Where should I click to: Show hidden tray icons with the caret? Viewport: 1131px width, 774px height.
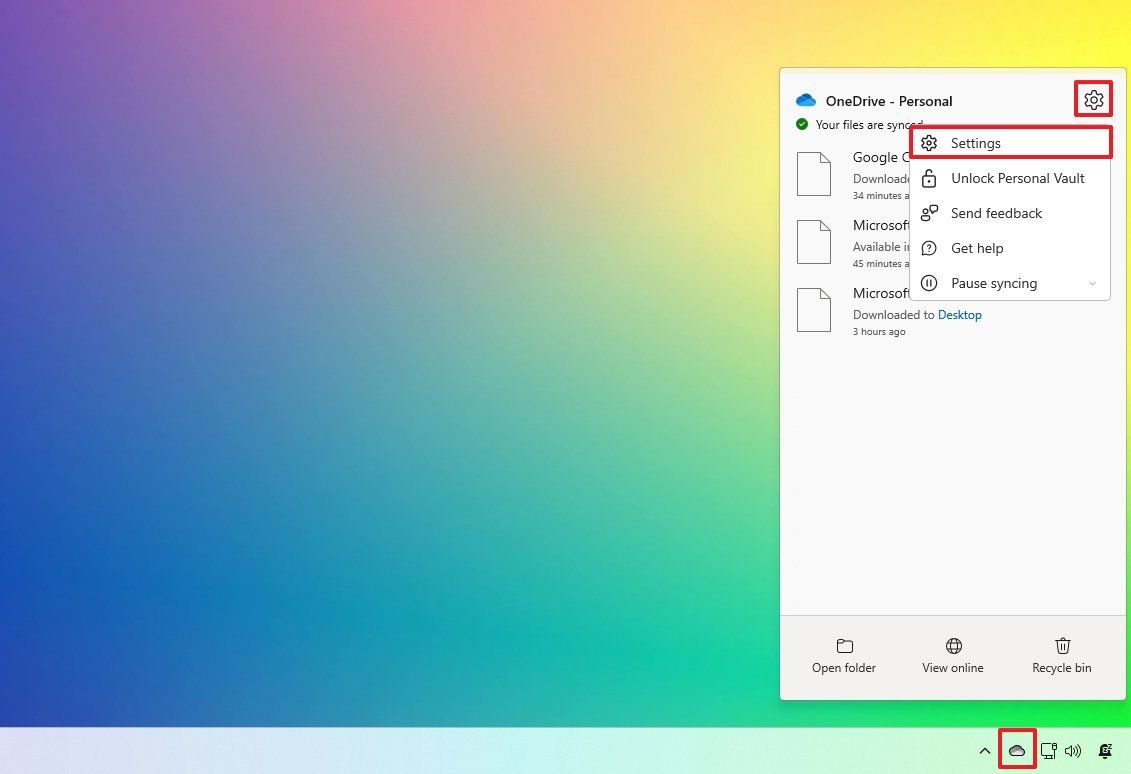[x=985, y=750]
